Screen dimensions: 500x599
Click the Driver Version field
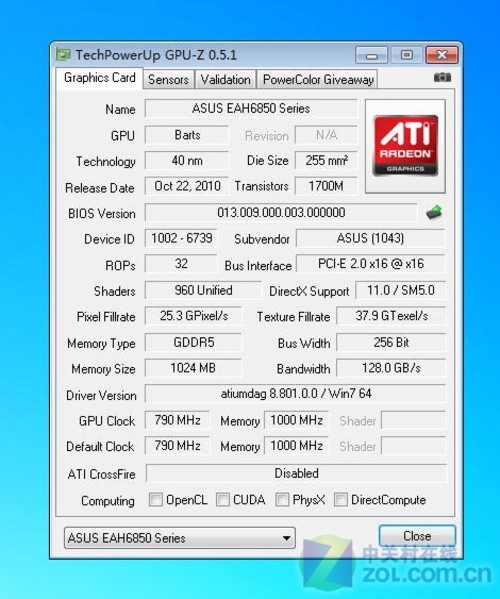tap(295, 393)
